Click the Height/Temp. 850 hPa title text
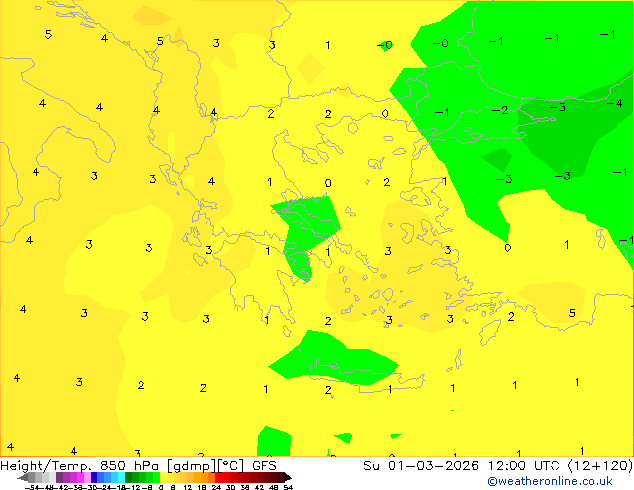This screenshot has height=490, width=634. (x=79, y=466)
